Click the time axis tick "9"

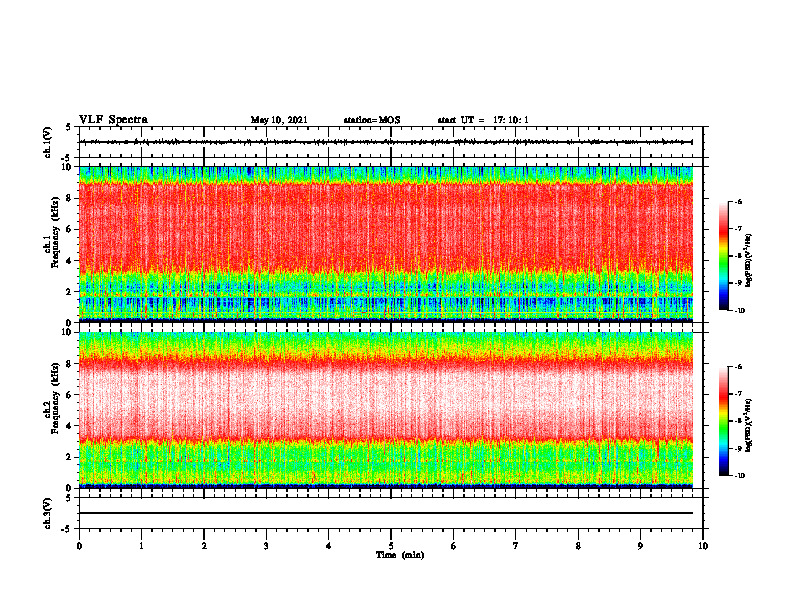click(640, 546)
